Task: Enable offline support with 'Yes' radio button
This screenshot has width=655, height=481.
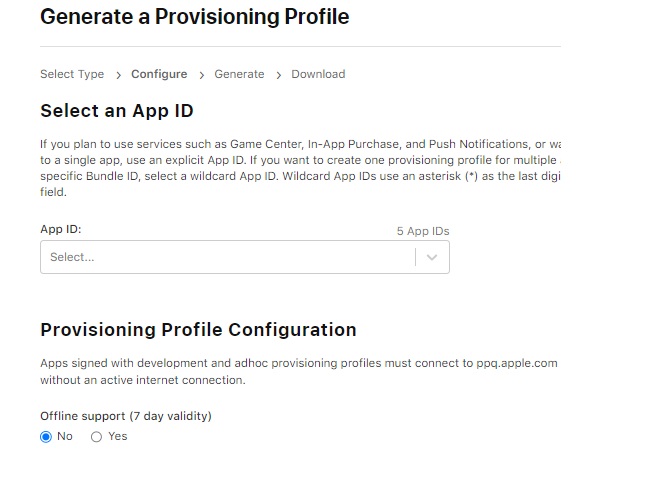Action: pyautogui.click(x=97, y=437)
